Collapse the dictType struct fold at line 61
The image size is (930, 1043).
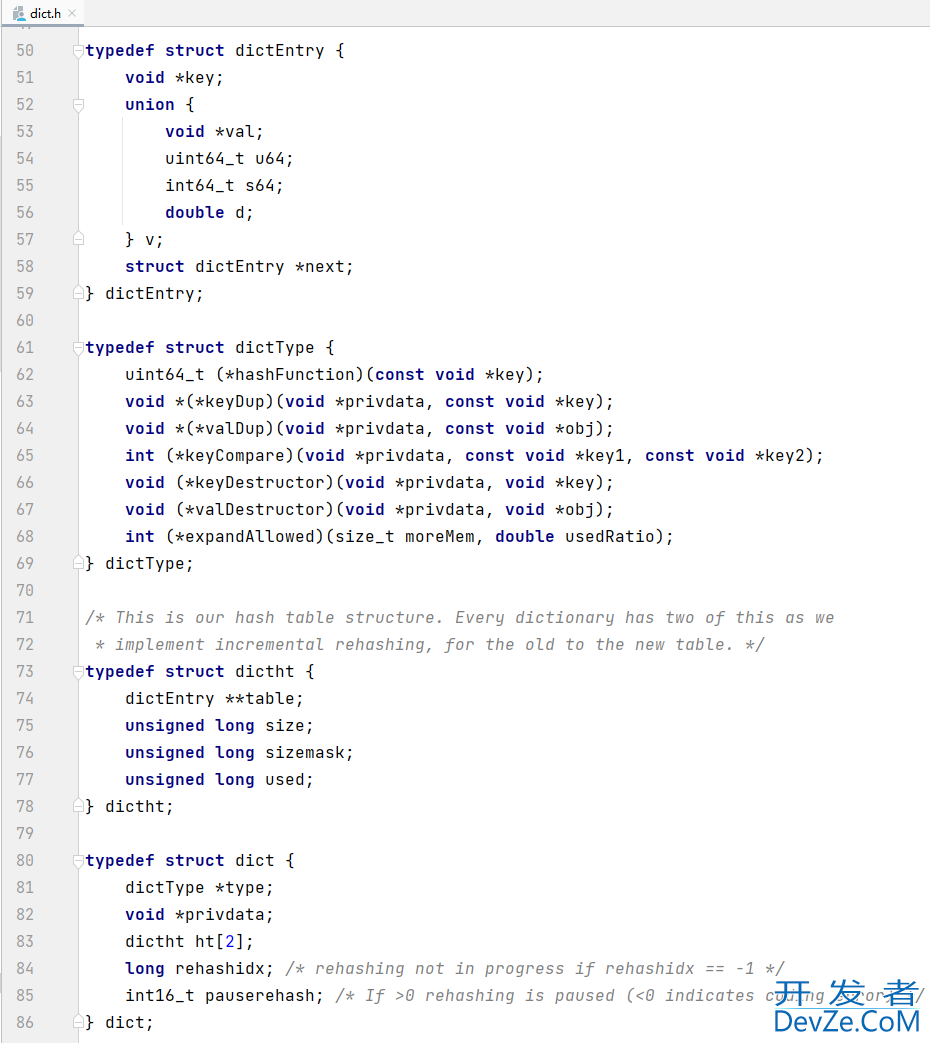(x=78, y=348)
